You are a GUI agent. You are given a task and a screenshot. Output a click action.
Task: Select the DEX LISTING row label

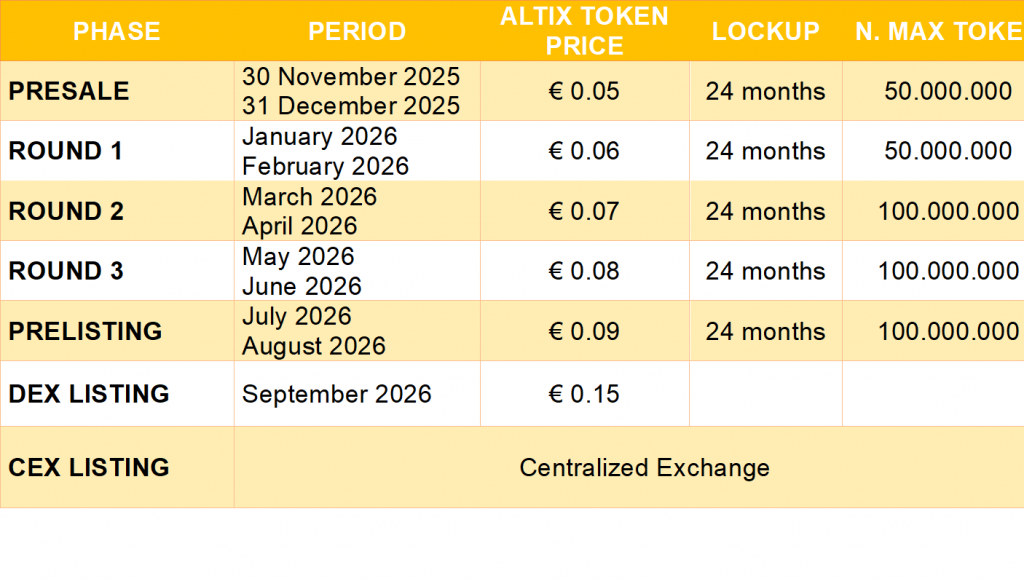89,394
